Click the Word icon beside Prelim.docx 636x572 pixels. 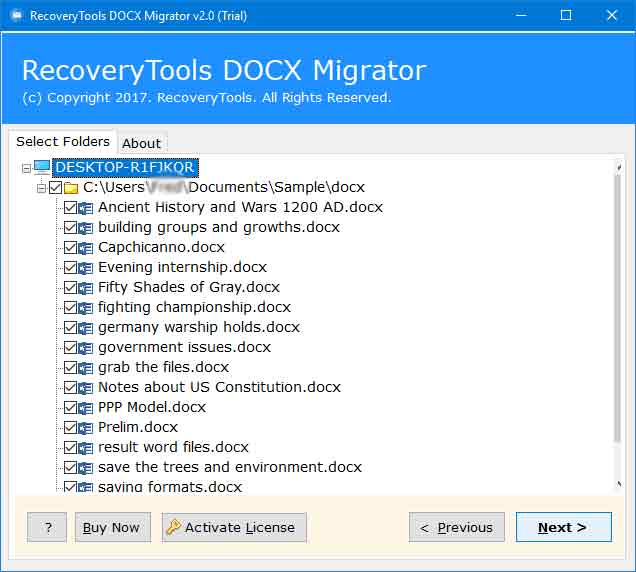coord(85,428)
